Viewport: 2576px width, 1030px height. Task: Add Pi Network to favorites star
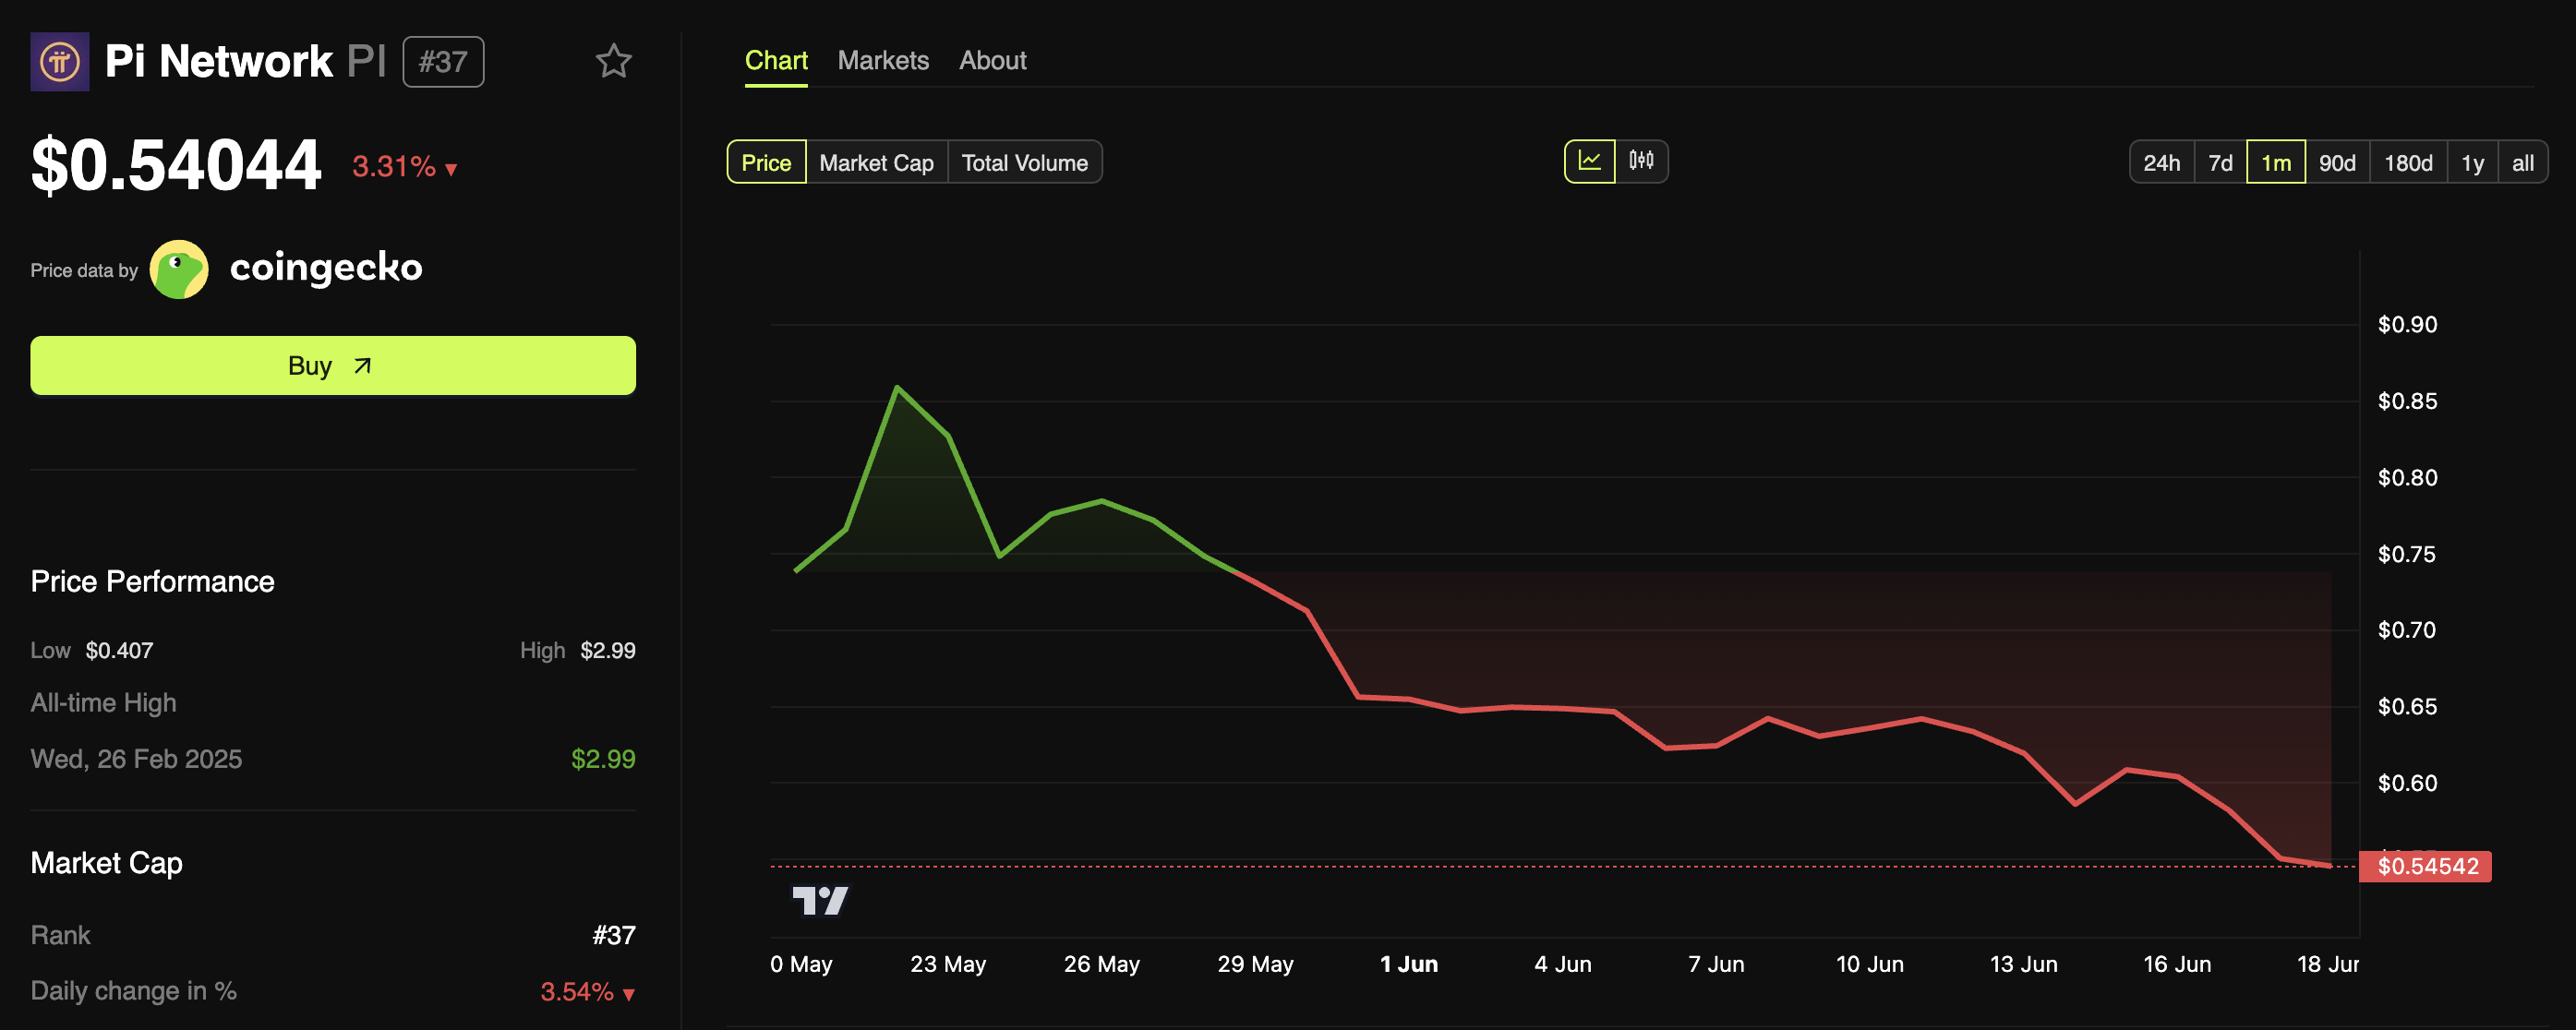pyautogui.click(x=613, y=62)
